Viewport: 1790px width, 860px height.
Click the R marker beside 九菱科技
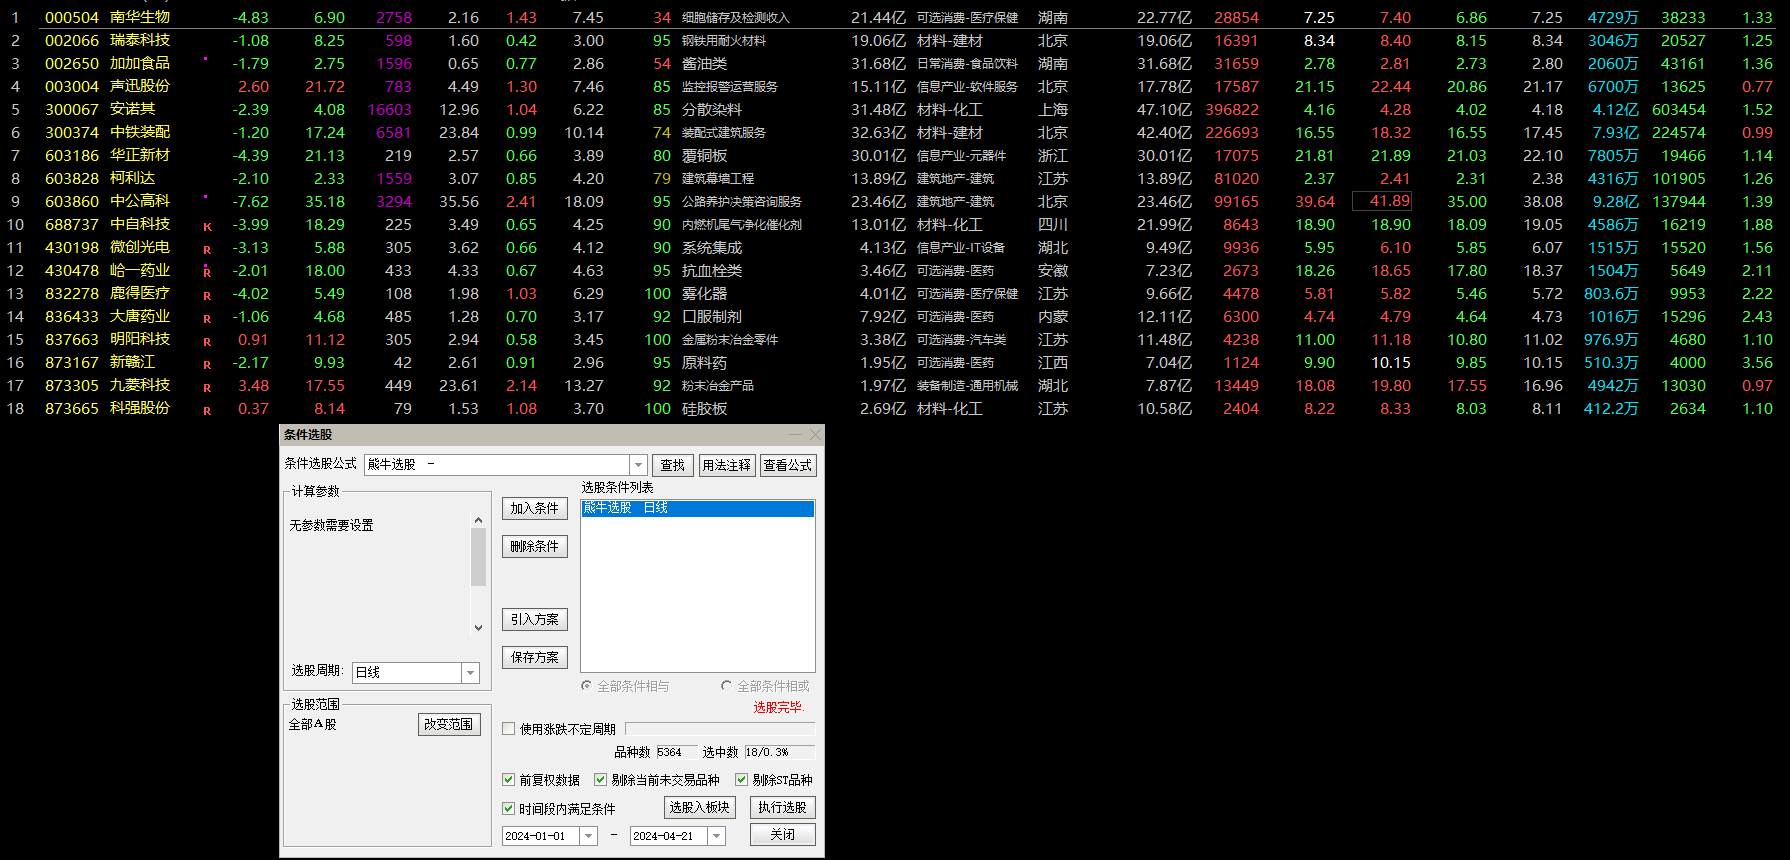(207, 388)
